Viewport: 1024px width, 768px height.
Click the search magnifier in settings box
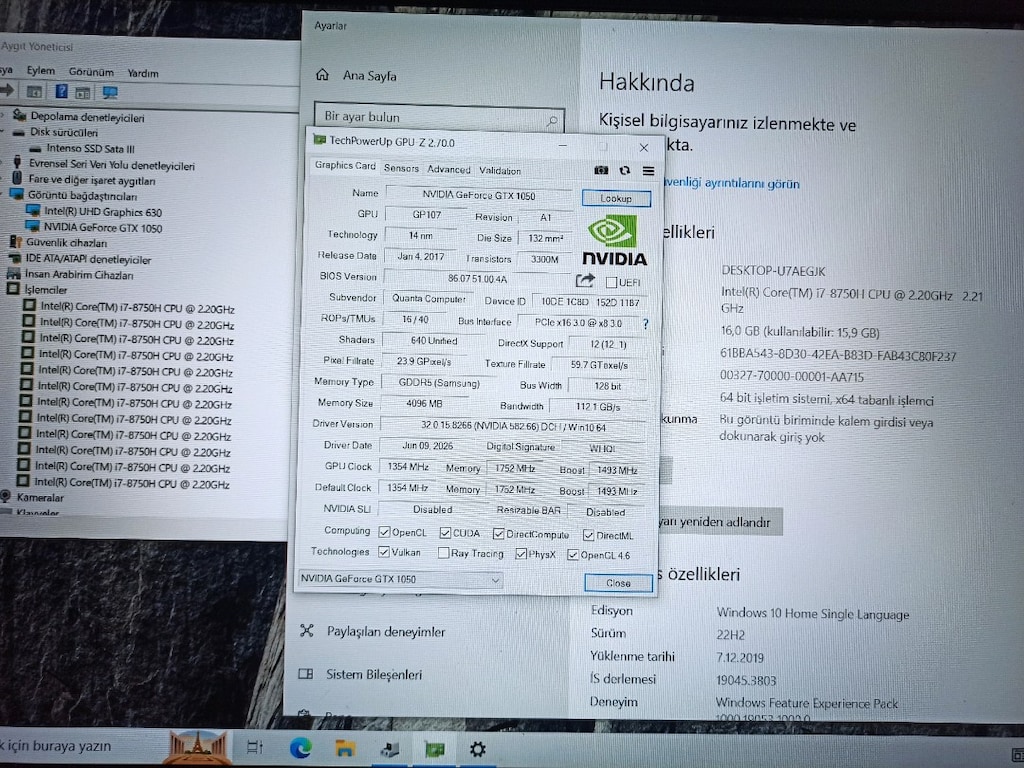click(552, 121)
